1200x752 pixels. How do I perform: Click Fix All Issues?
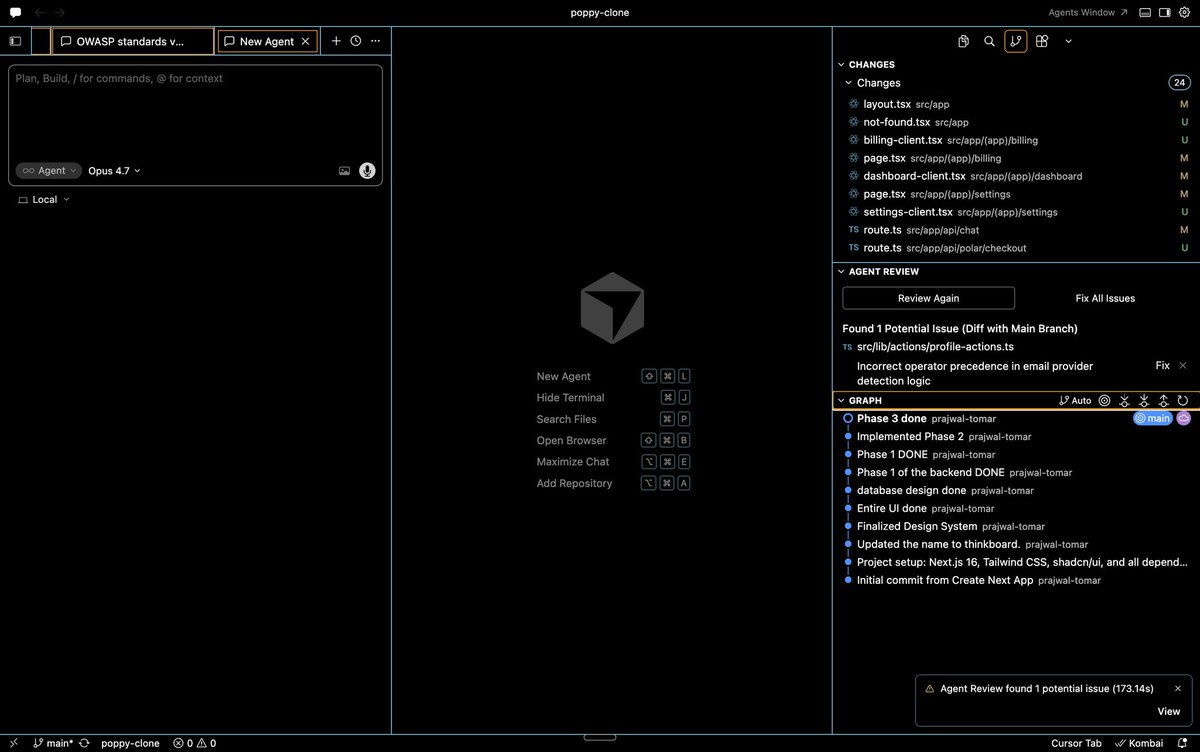click(1105, 298)
